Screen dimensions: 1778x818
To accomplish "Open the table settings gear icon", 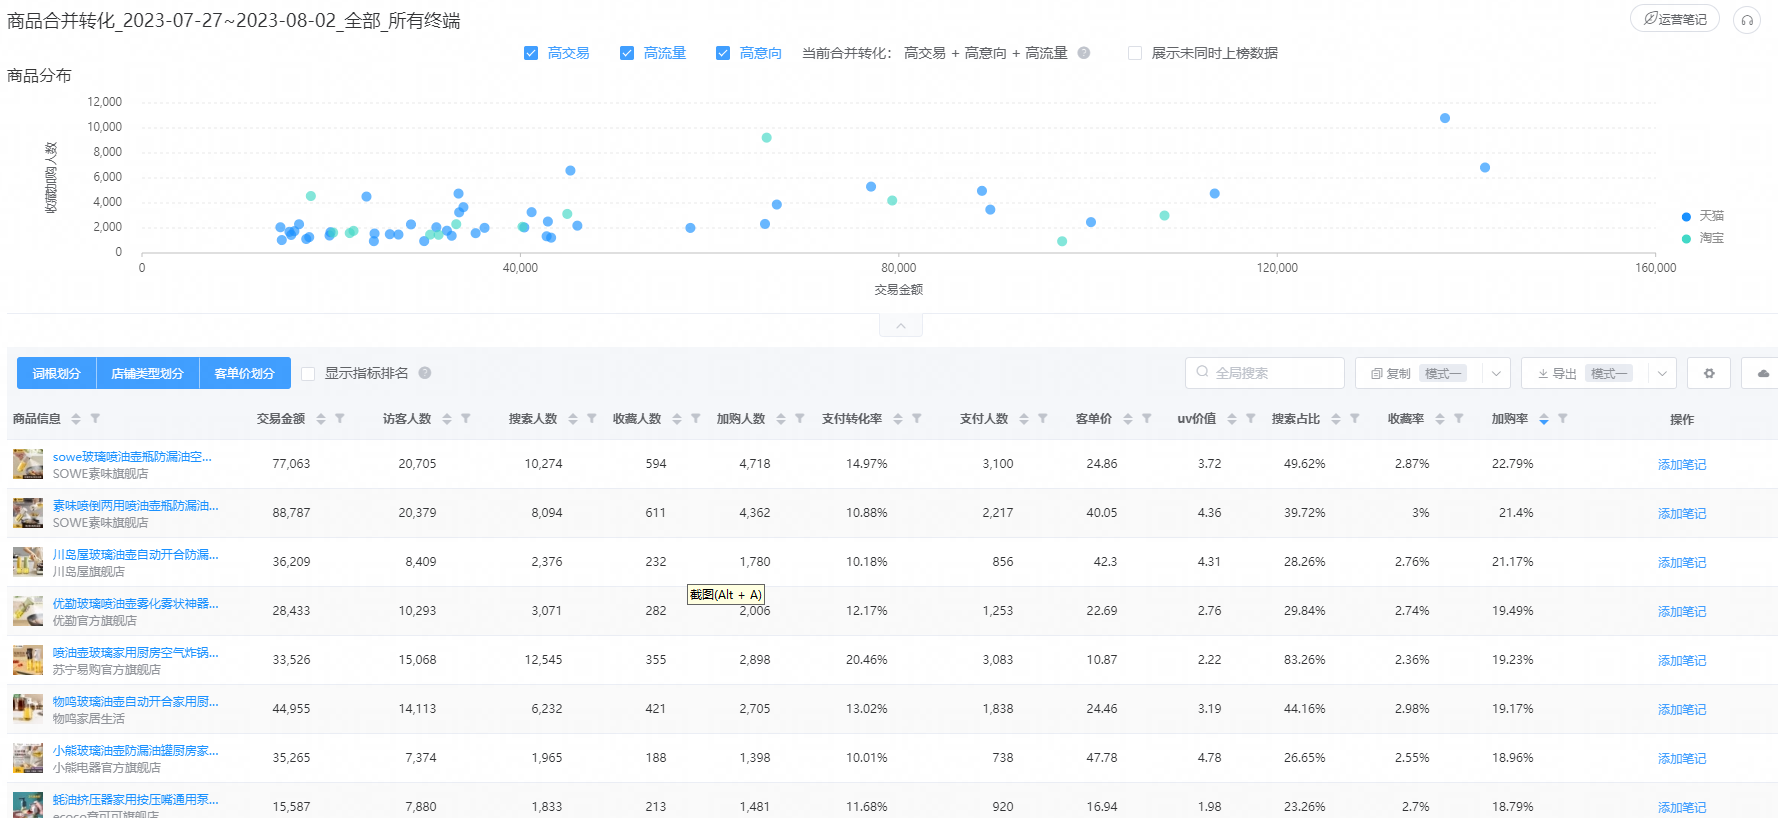I will (1709, 373).
